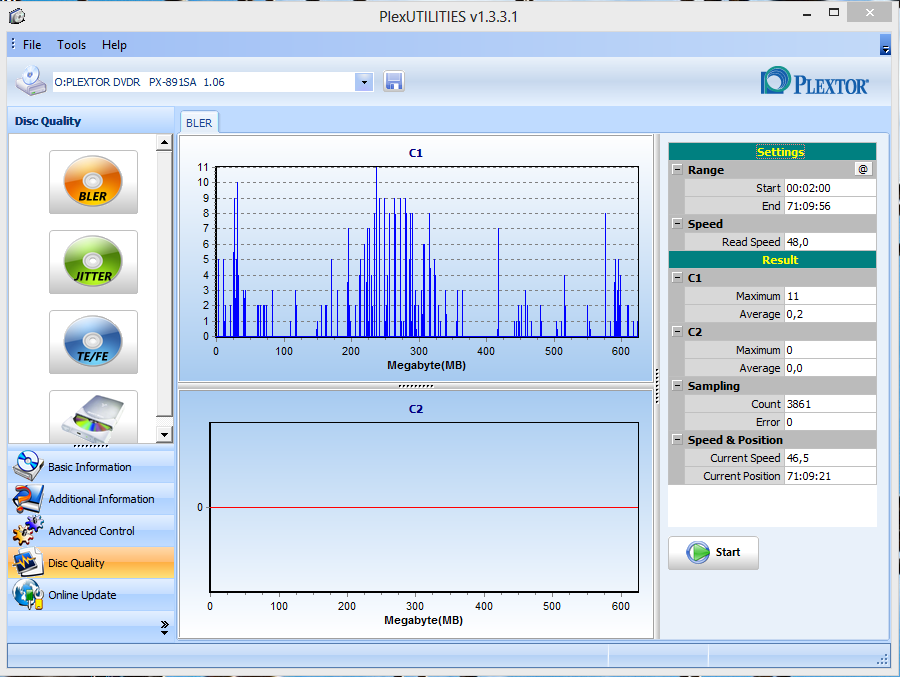Open the File menu
Screen dimensions: 900x677
[32, 45]
